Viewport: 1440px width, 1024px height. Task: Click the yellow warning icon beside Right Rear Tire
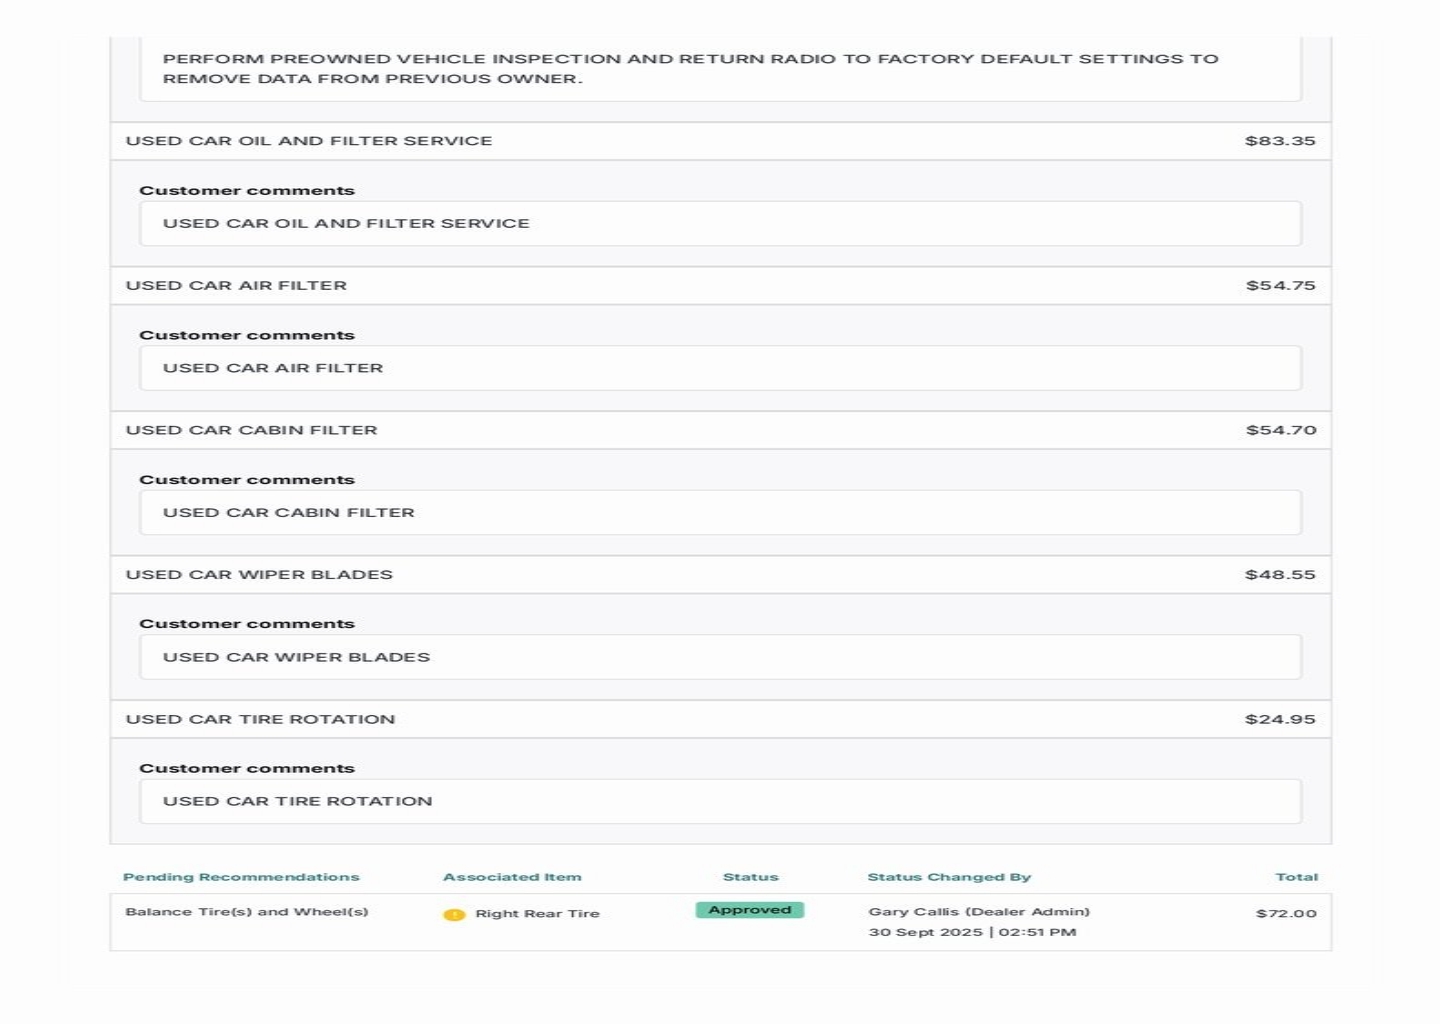(454, 914)
